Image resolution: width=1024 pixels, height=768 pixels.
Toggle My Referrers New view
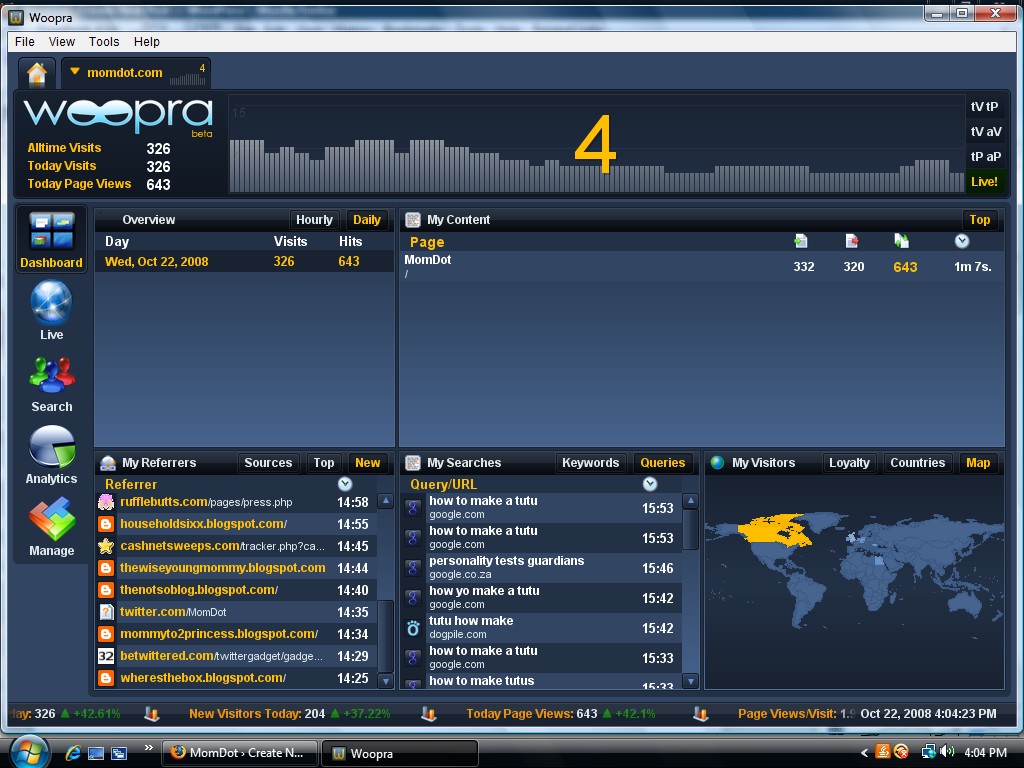[368, 463]
